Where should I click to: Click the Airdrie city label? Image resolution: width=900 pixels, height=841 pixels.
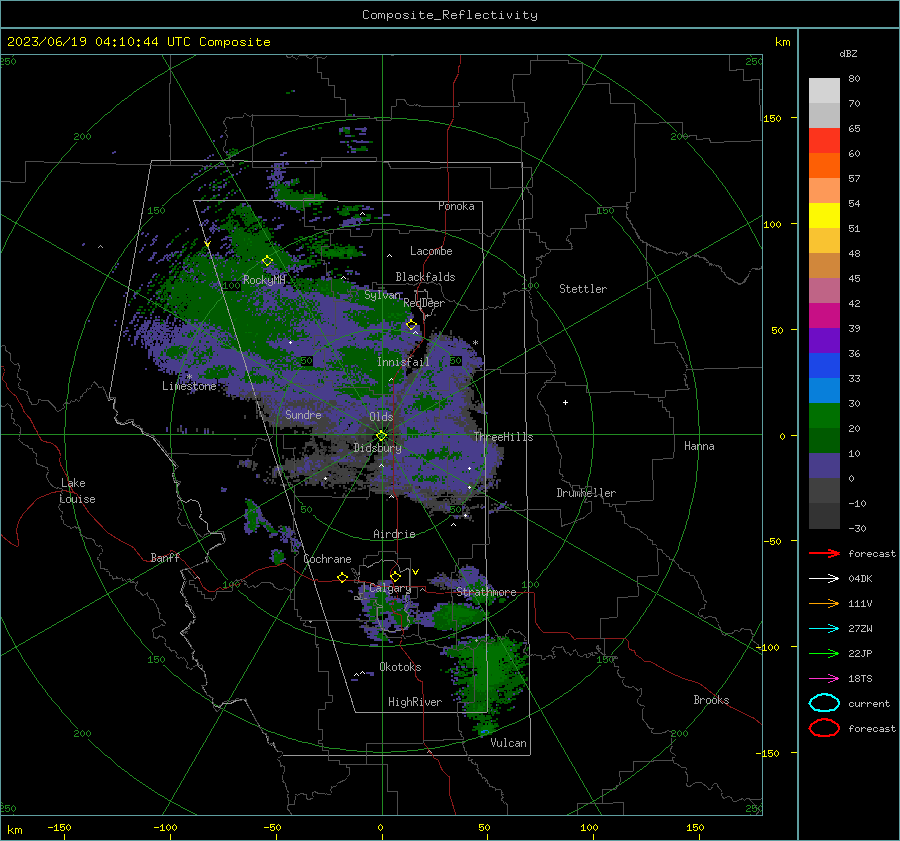[x=394, y=534]
